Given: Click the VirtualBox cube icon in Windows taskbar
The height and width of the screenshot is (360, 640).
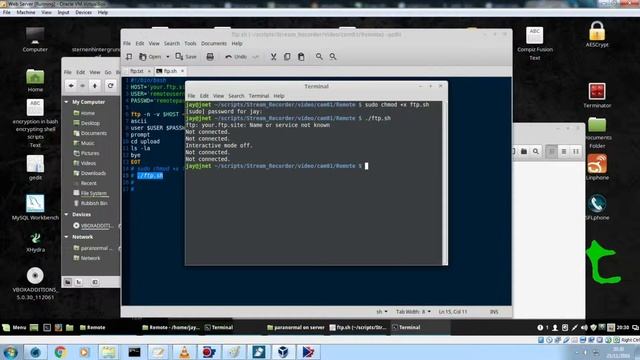Looking at the screenshot, I should pyautogui.click(x=283, y=352).
